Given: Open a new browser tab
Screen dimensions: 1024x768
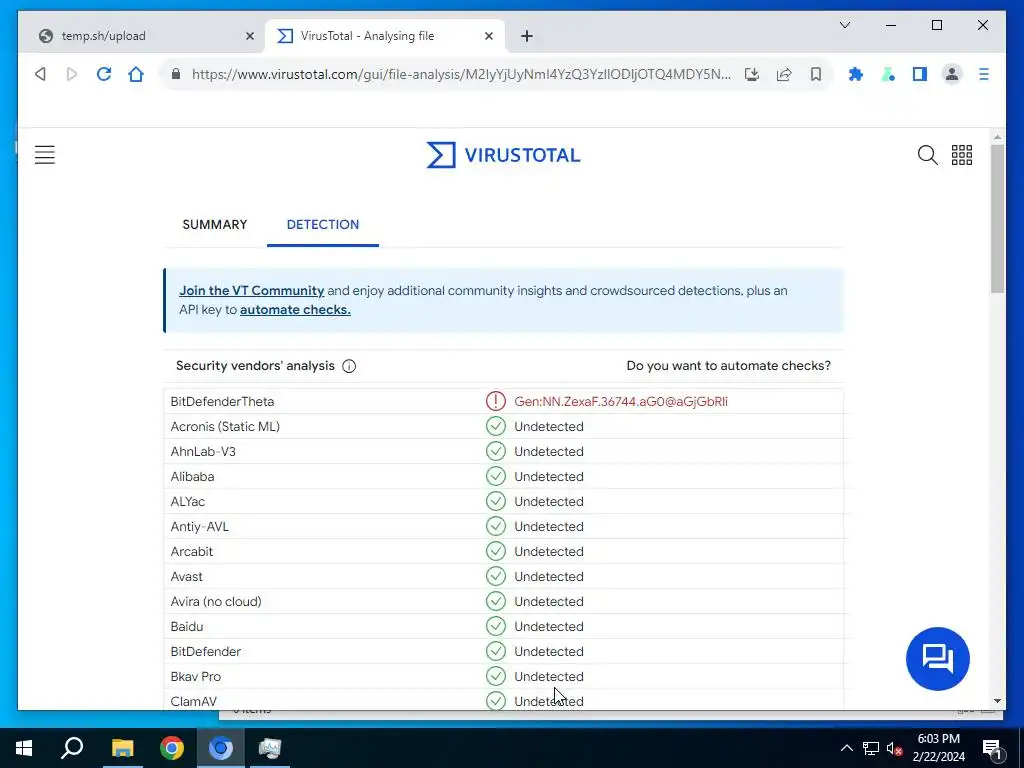Looking at the screenshot, I should tap(527, 36).
